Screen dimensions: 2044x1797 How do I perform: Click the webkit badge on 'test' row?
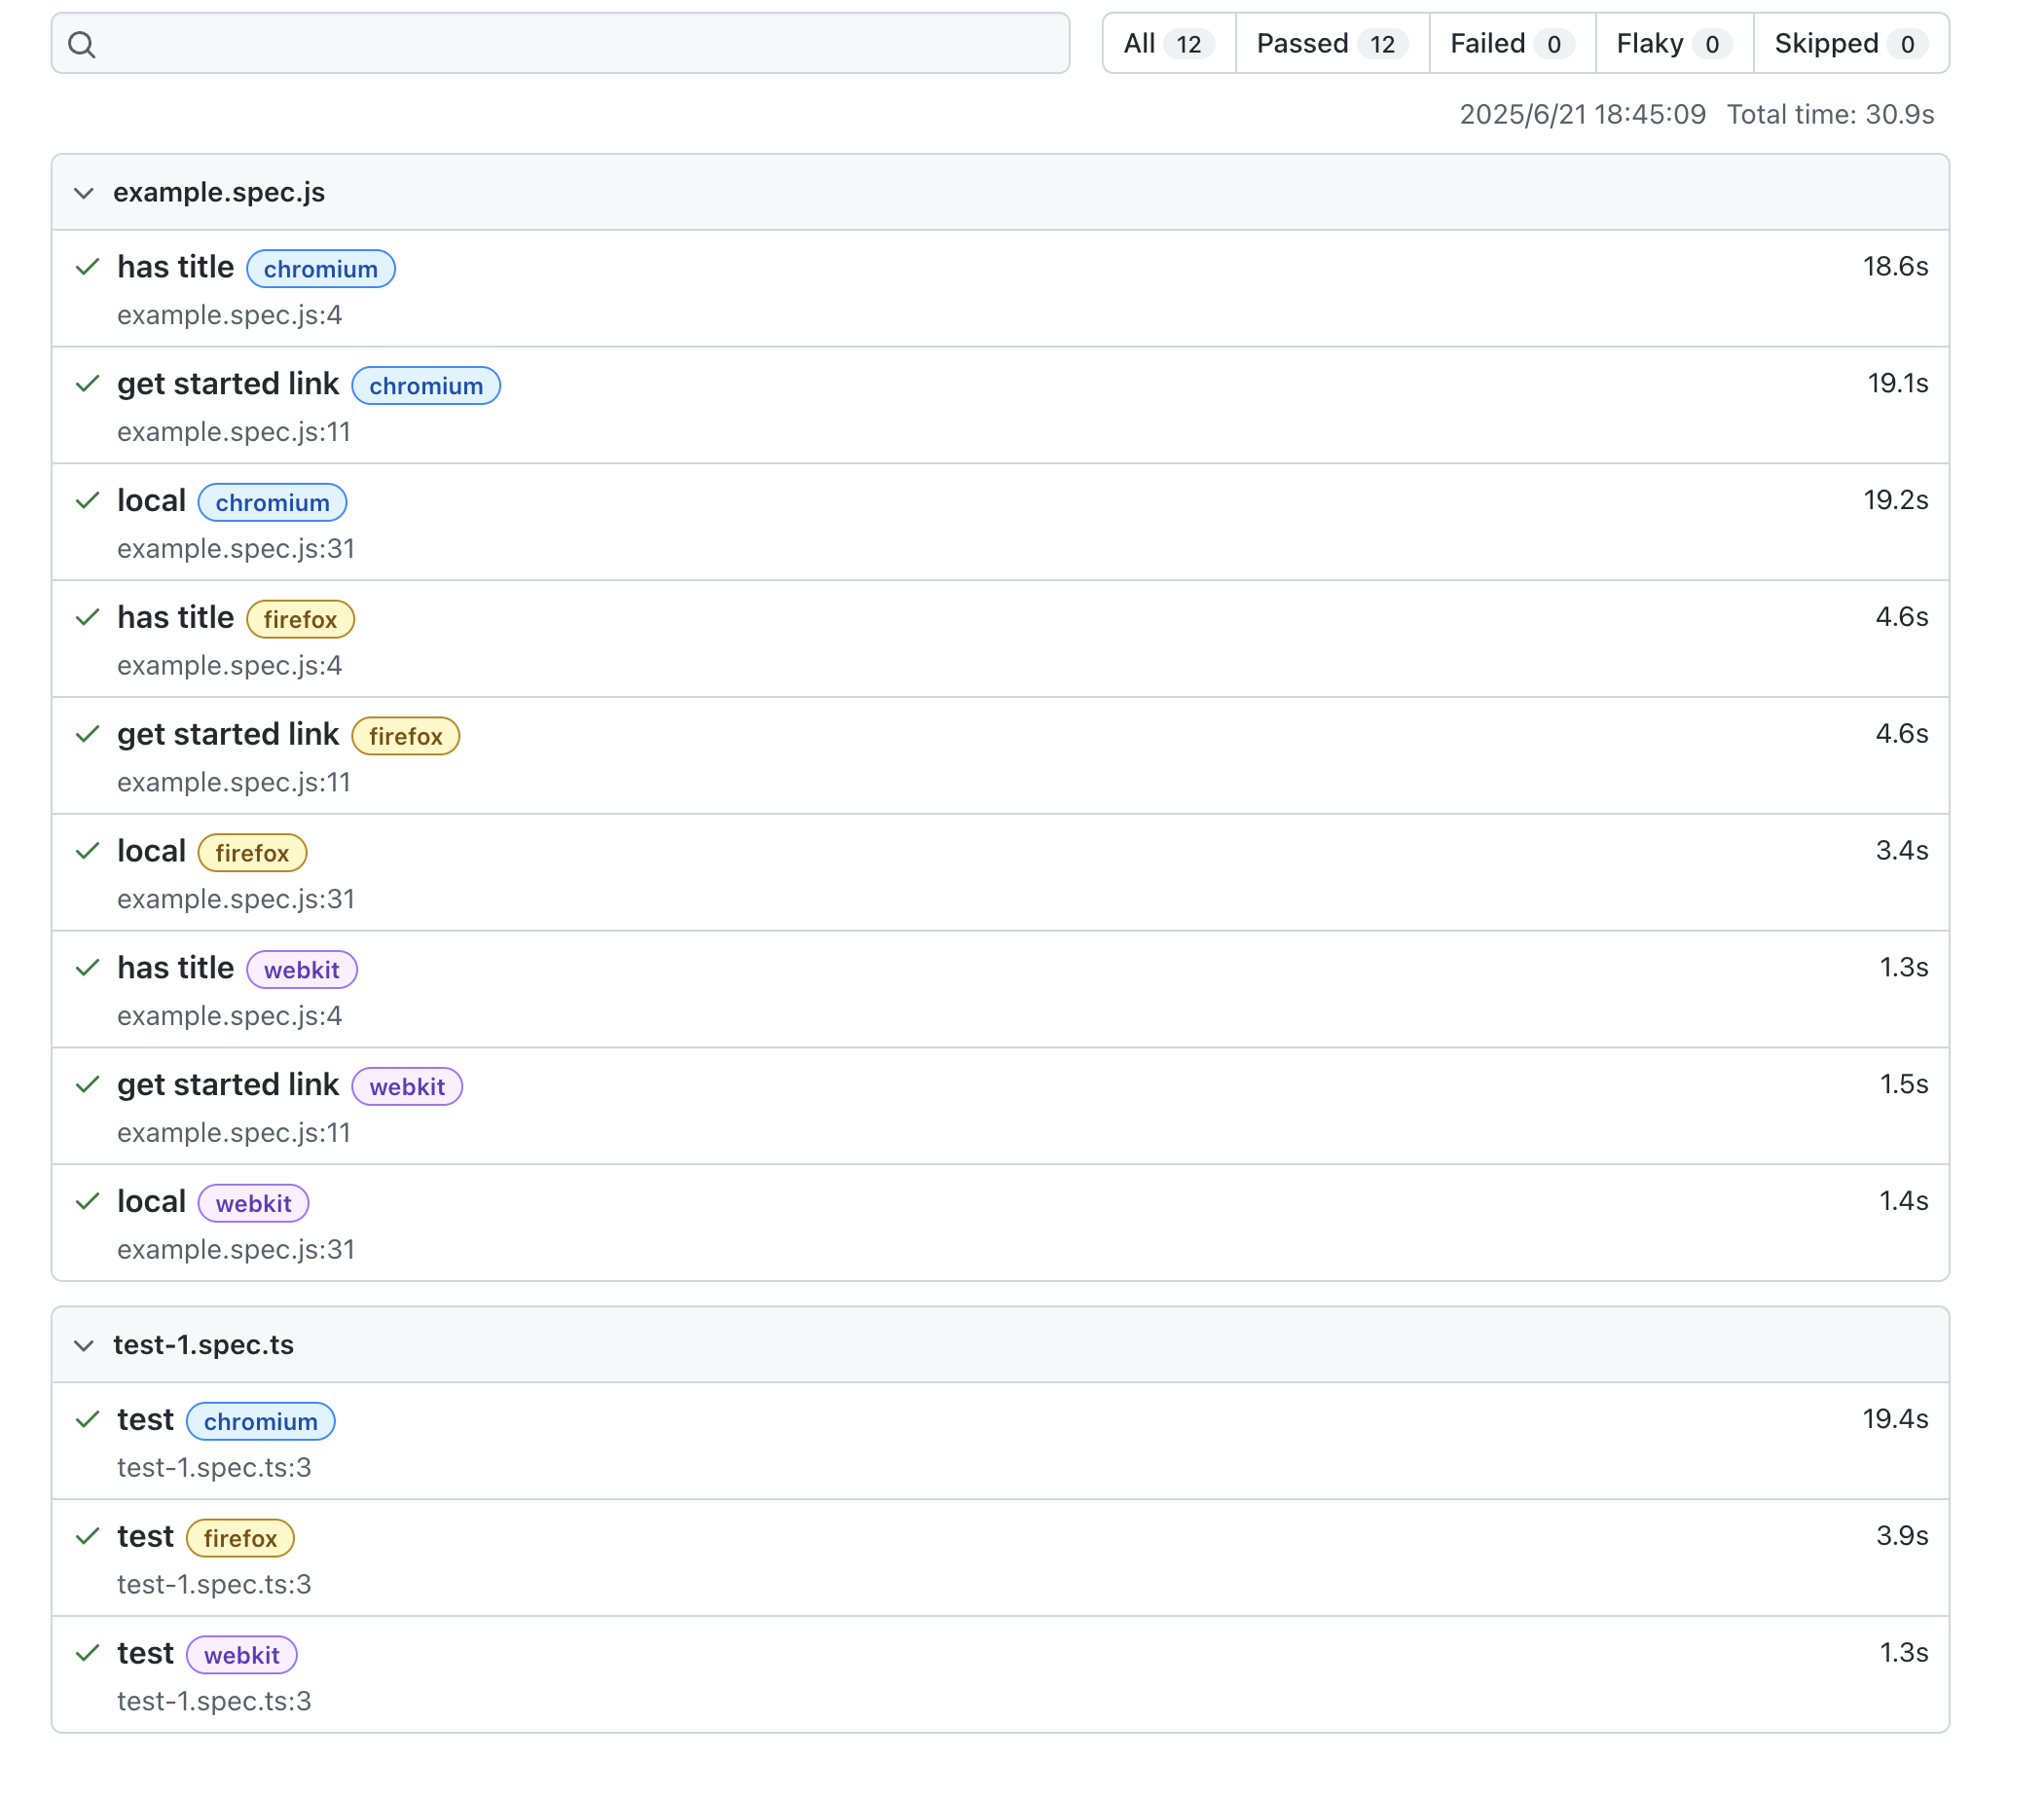241,1655
